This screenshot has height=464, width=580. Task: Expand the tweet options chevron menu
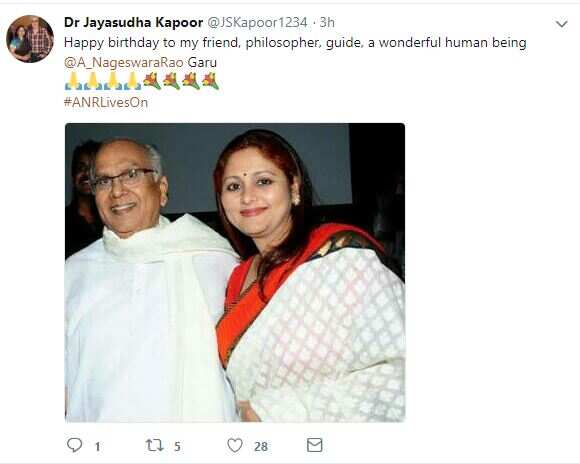[562, 24]
